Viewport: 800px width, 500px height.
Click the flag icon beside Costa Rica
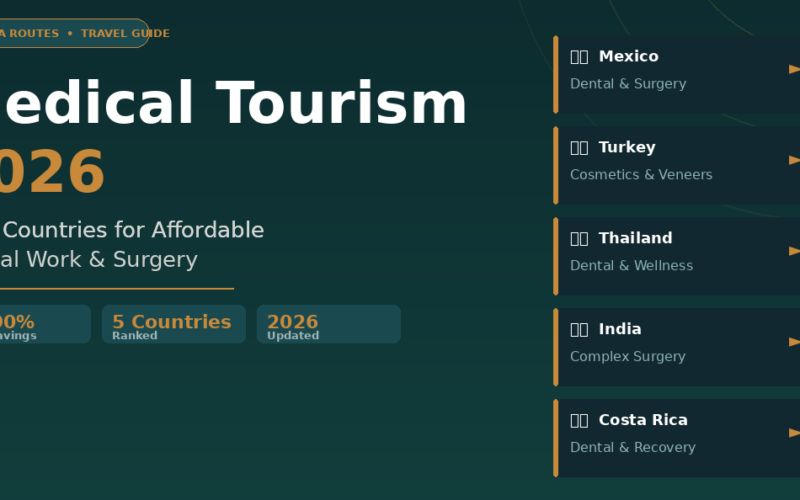coord(579,420)
